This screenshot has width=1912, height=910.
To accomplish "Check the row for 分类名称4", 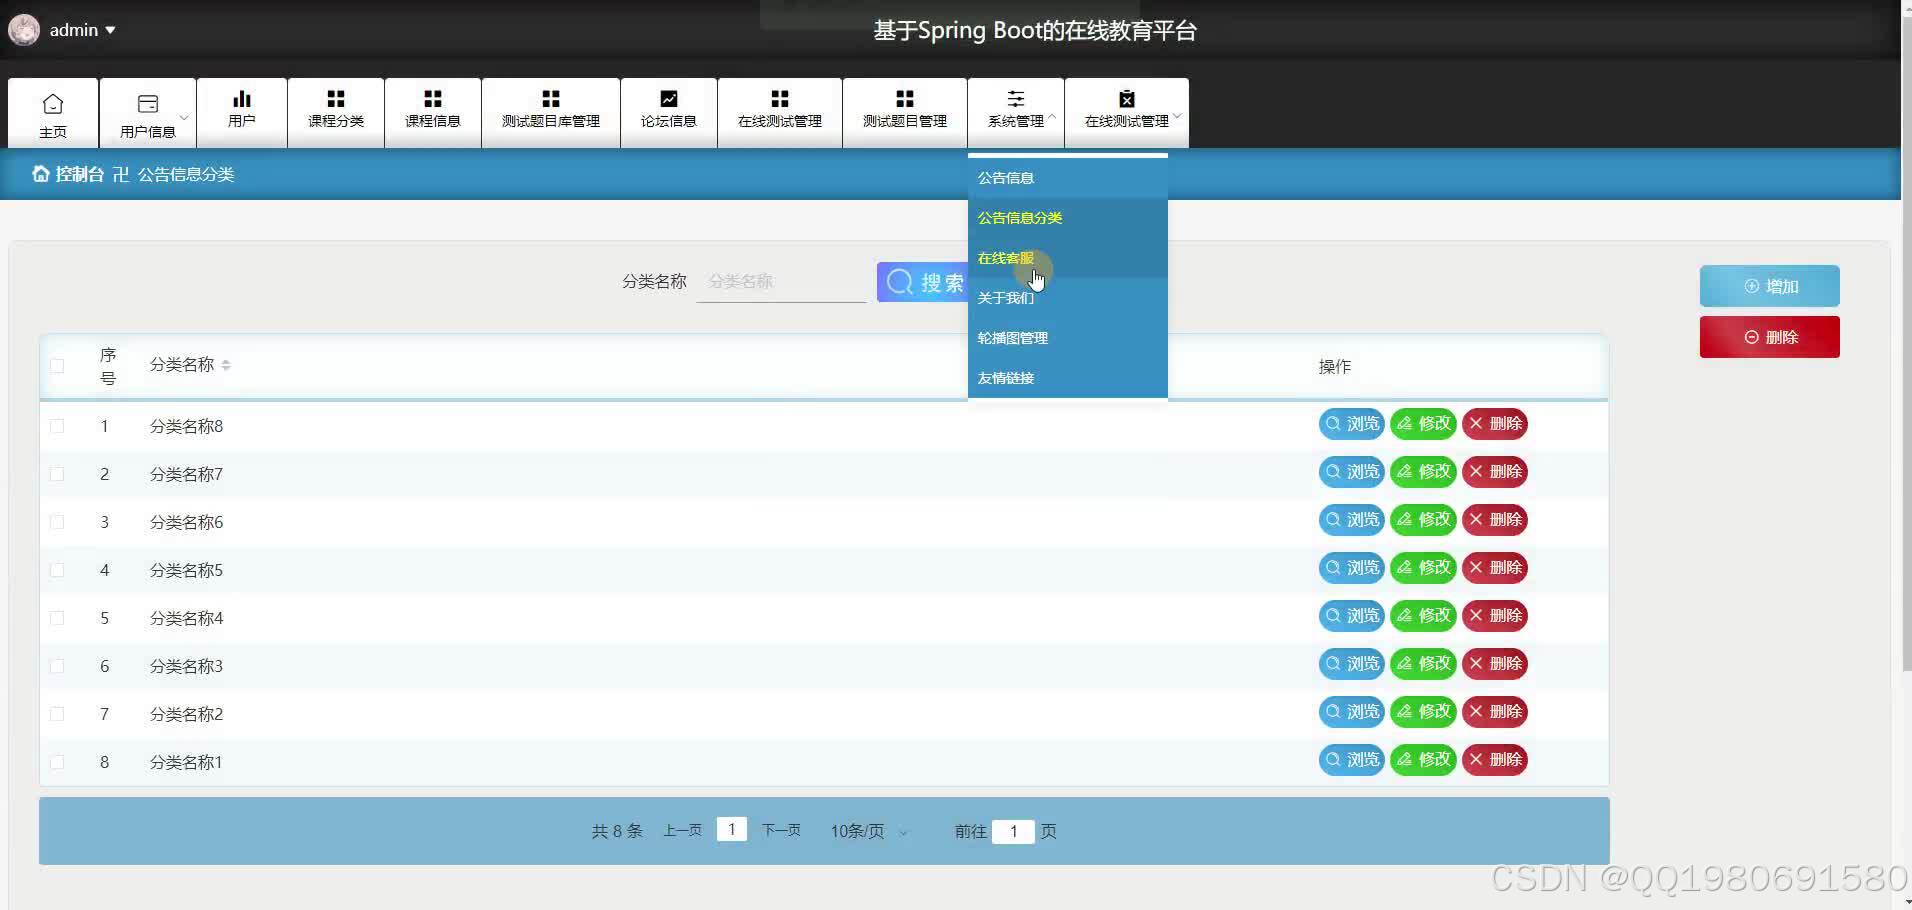I will pyautogui.click(x=57, y=618).
